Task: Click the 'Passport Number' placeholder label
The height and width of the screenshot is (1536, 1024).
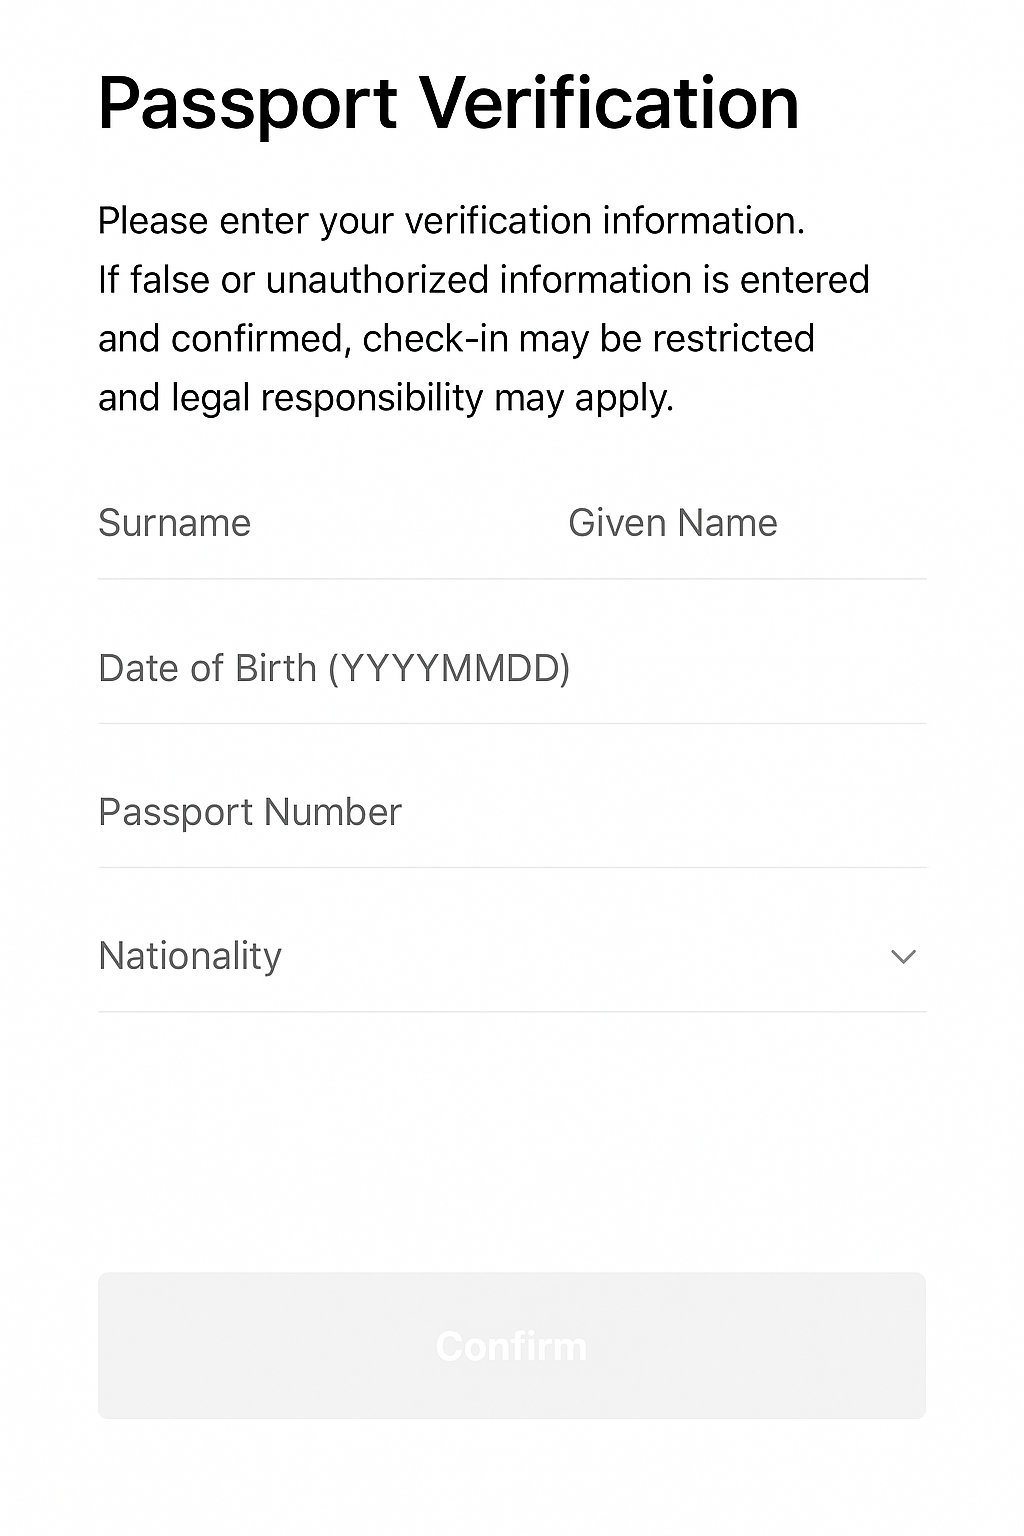Action: 249,812
